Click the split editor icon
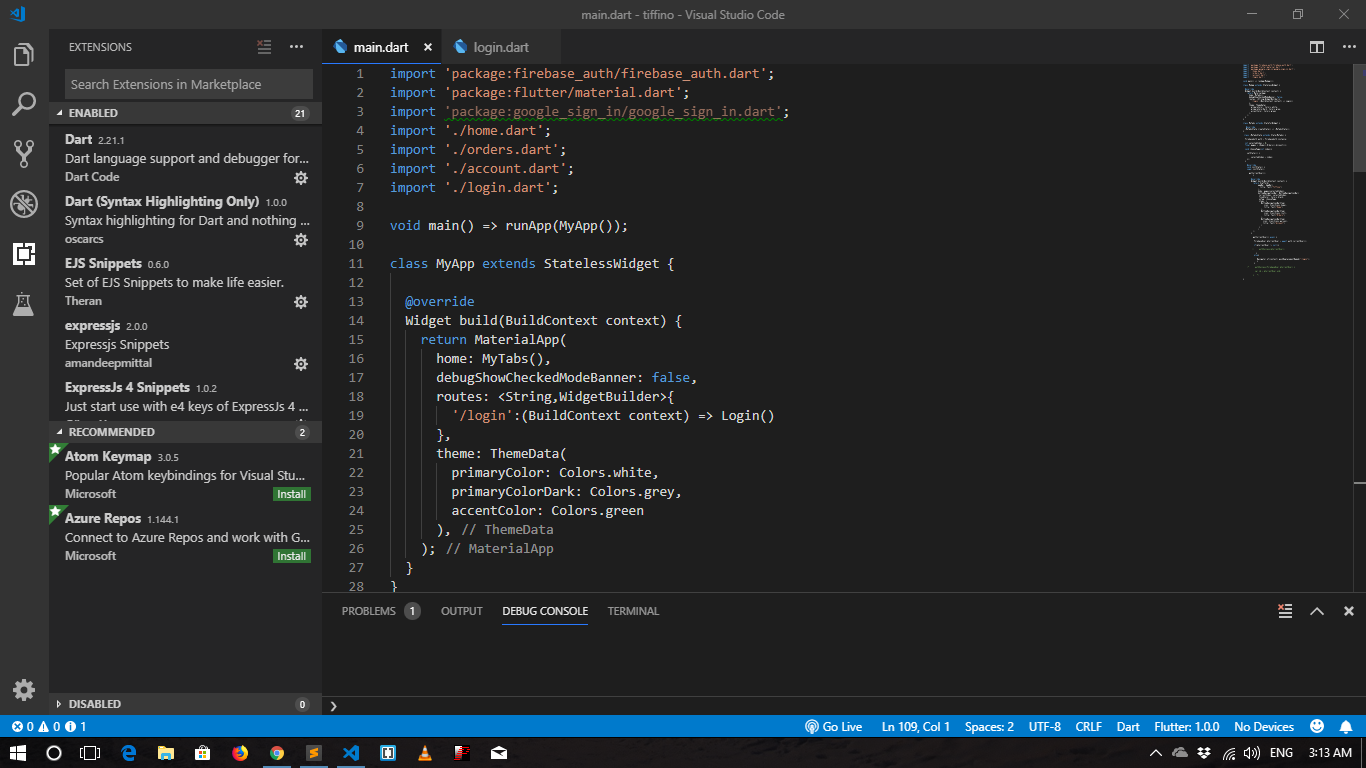The width and height of the screenshot is (1366, 768). 1317,47
